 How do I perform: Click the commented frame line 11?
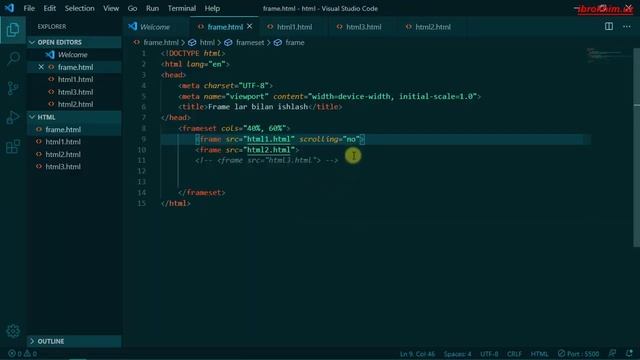267,160
